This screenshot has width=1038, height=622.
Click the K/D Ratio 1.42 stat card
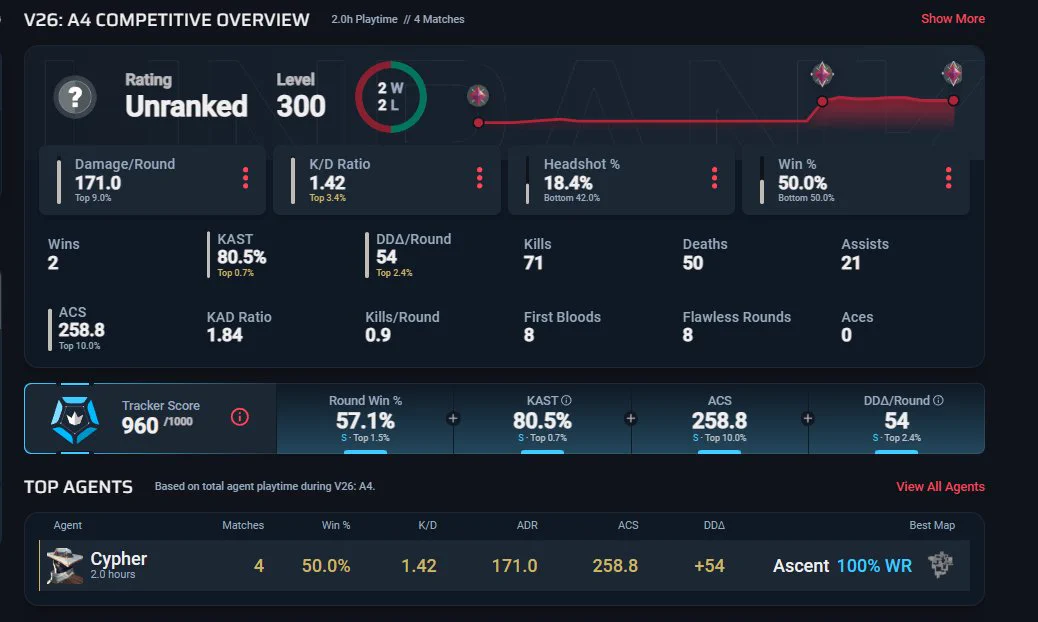click(387, 180)
